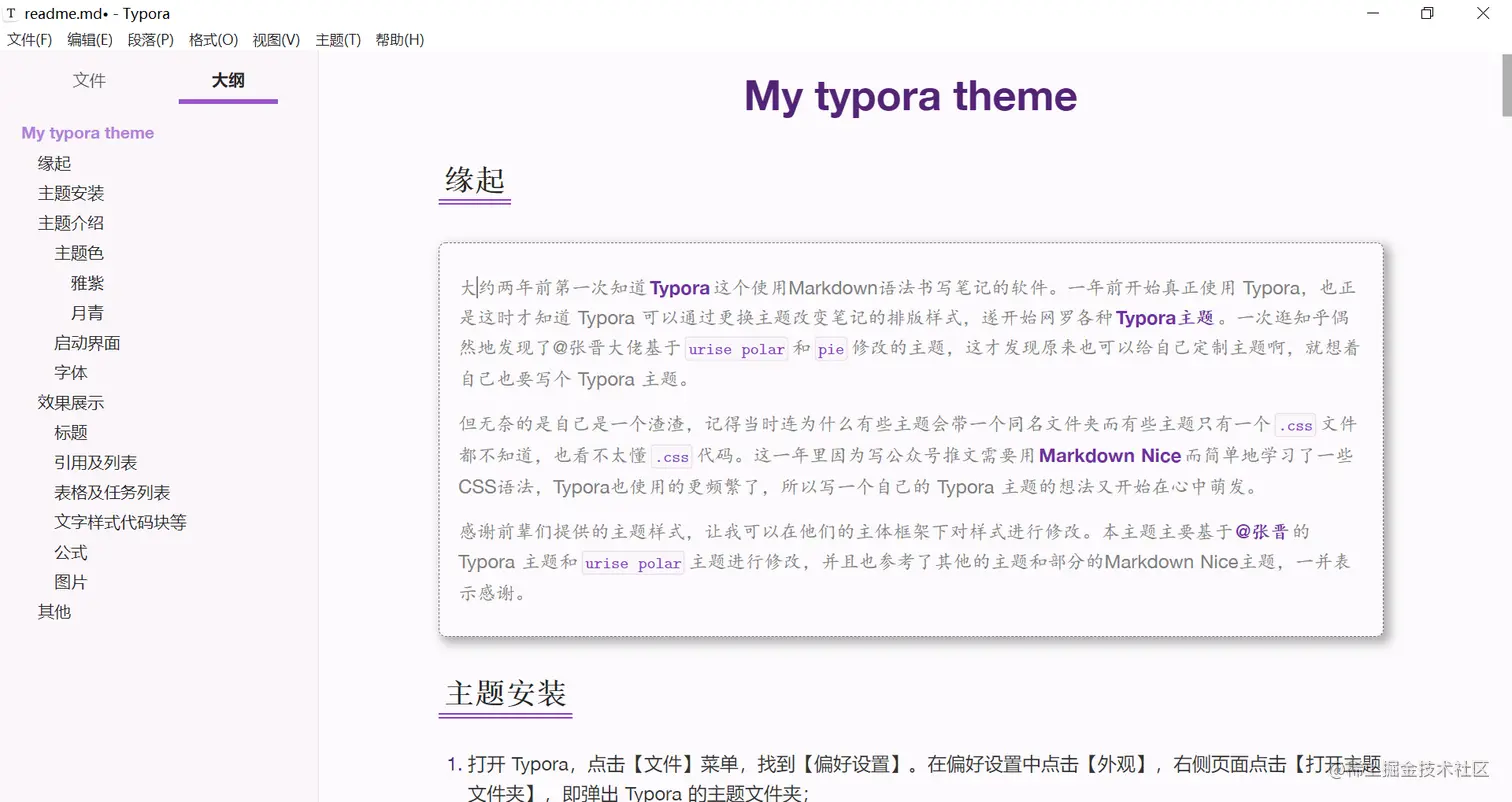Click the 主题安装 heading in the document

tap(506, 693)
